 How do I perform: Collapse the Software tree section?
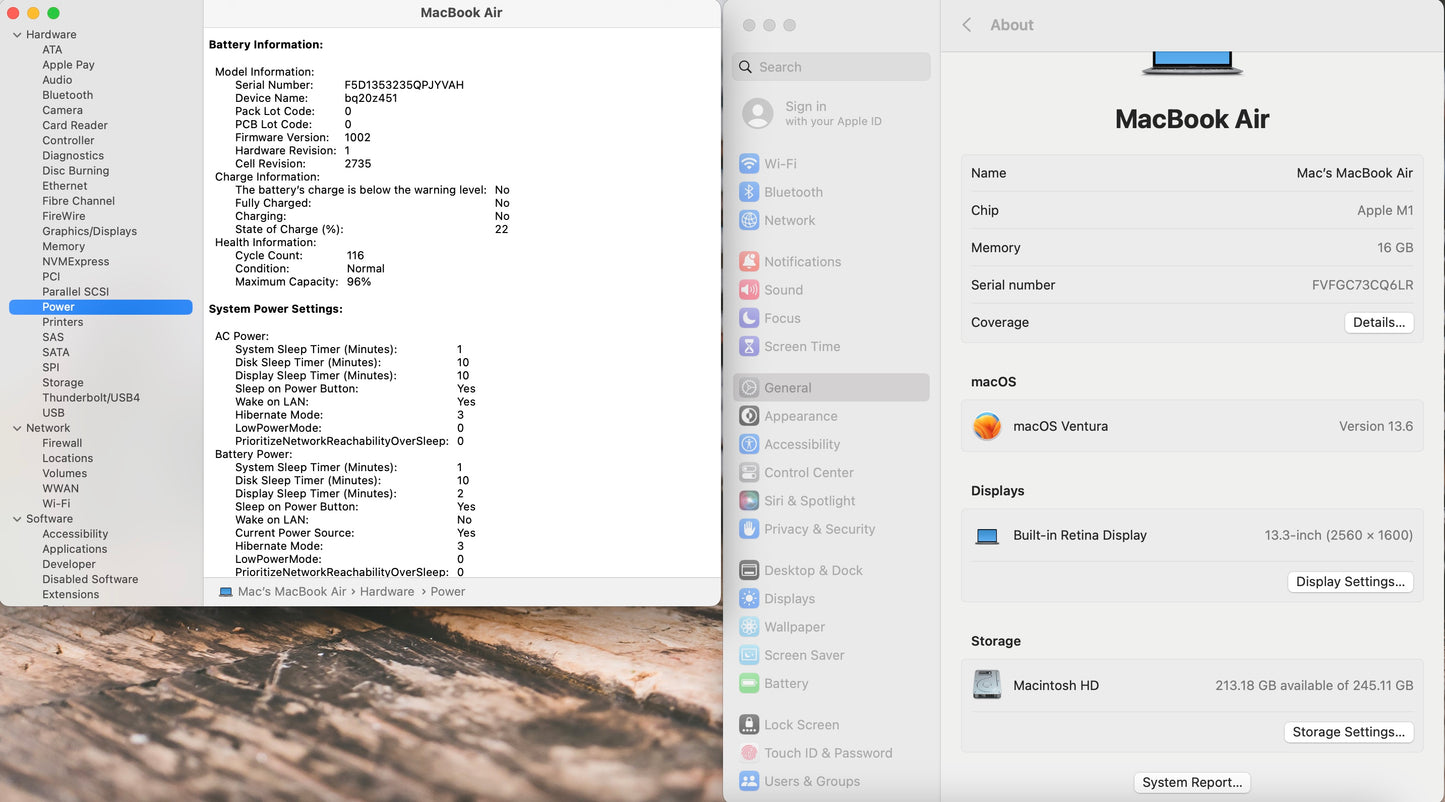coord(17,519)
